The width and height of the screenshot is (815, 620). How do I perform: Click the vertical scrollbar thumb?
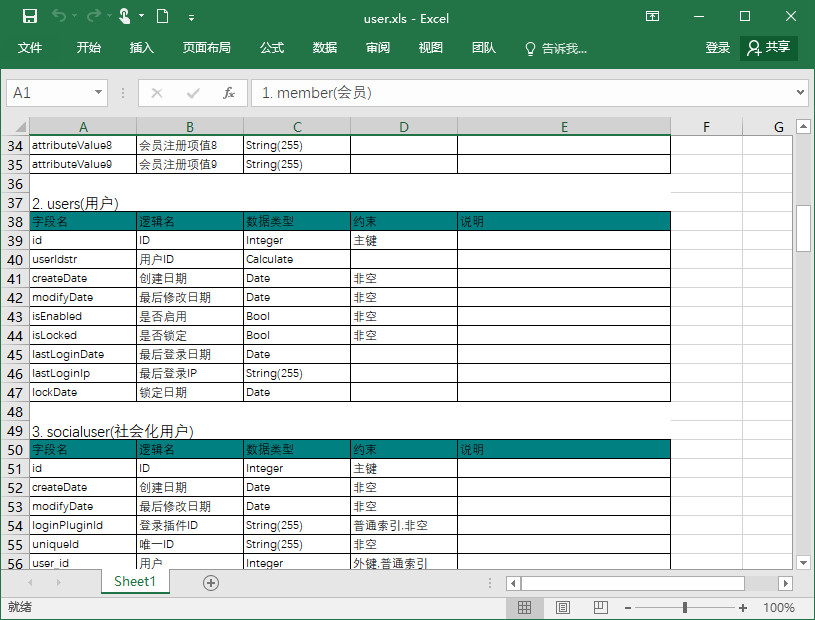tap(803, 229)
